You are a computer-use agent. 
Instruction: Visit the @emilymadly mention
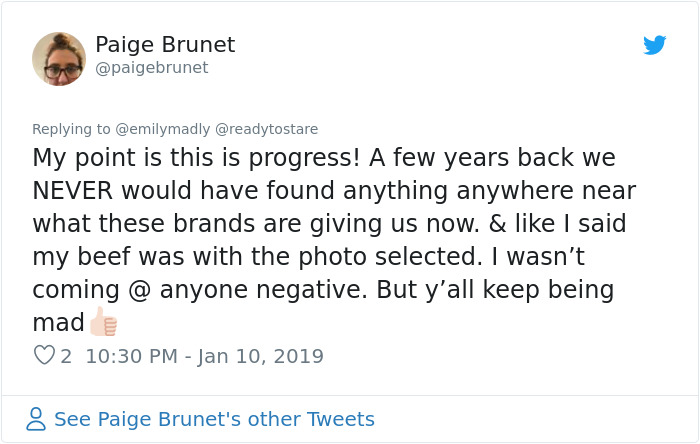tap(162, 129)
